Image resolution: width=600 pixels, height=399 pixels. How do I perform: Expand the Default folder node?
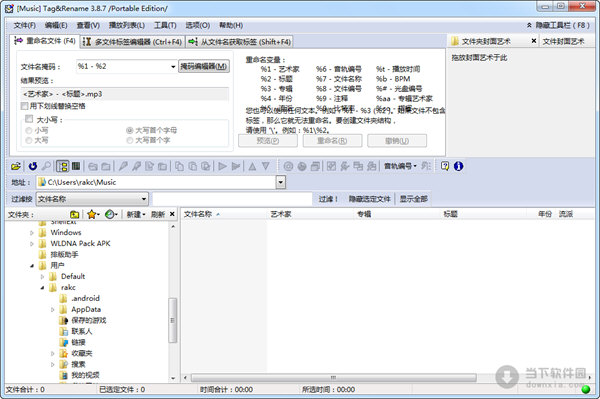[x=42, y=277]
